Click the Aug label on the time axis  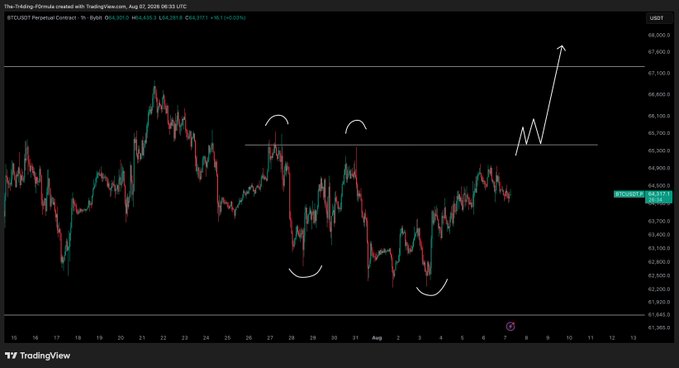[x=377, y=338]
